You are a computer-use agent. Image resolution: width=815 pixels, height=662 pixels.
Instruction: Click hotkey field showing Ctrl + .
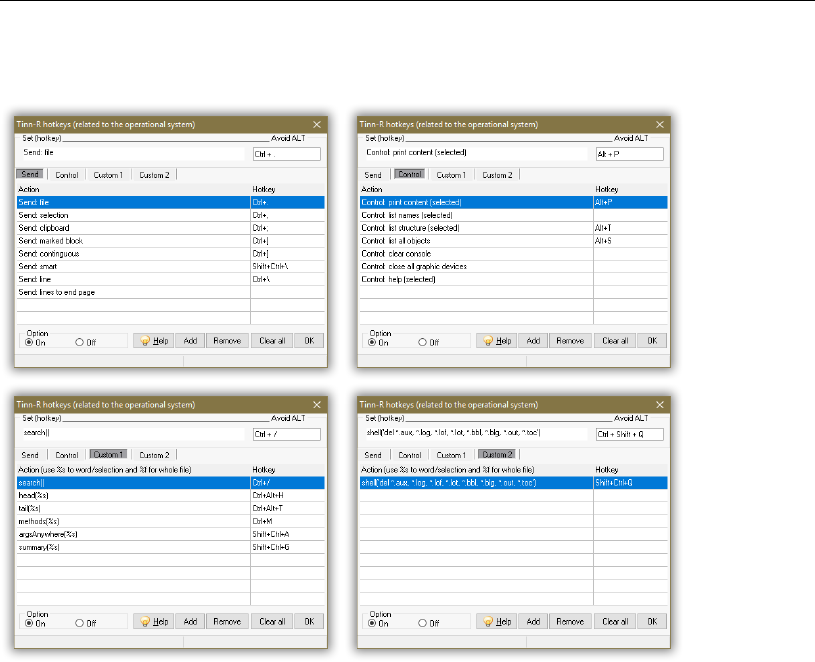coord(287,154)
